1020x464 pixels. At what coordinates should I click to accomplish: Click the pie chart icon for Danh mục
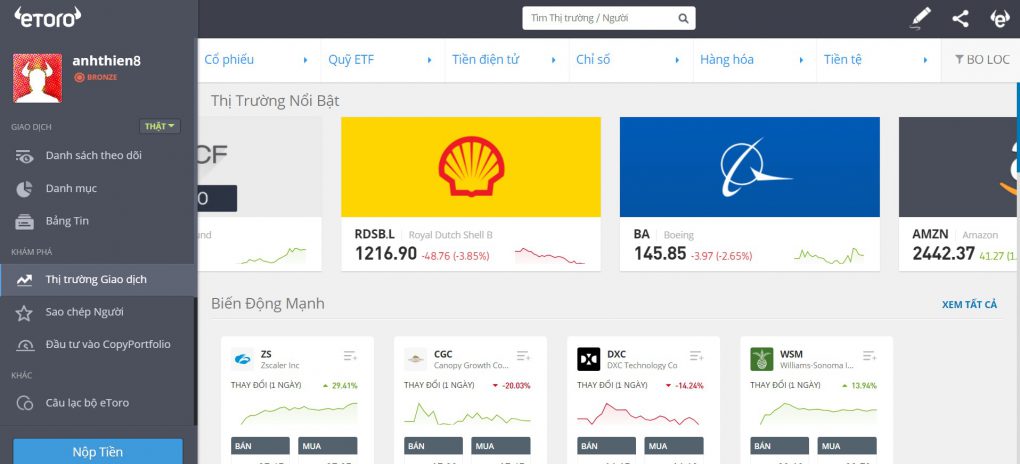(24, 189)
